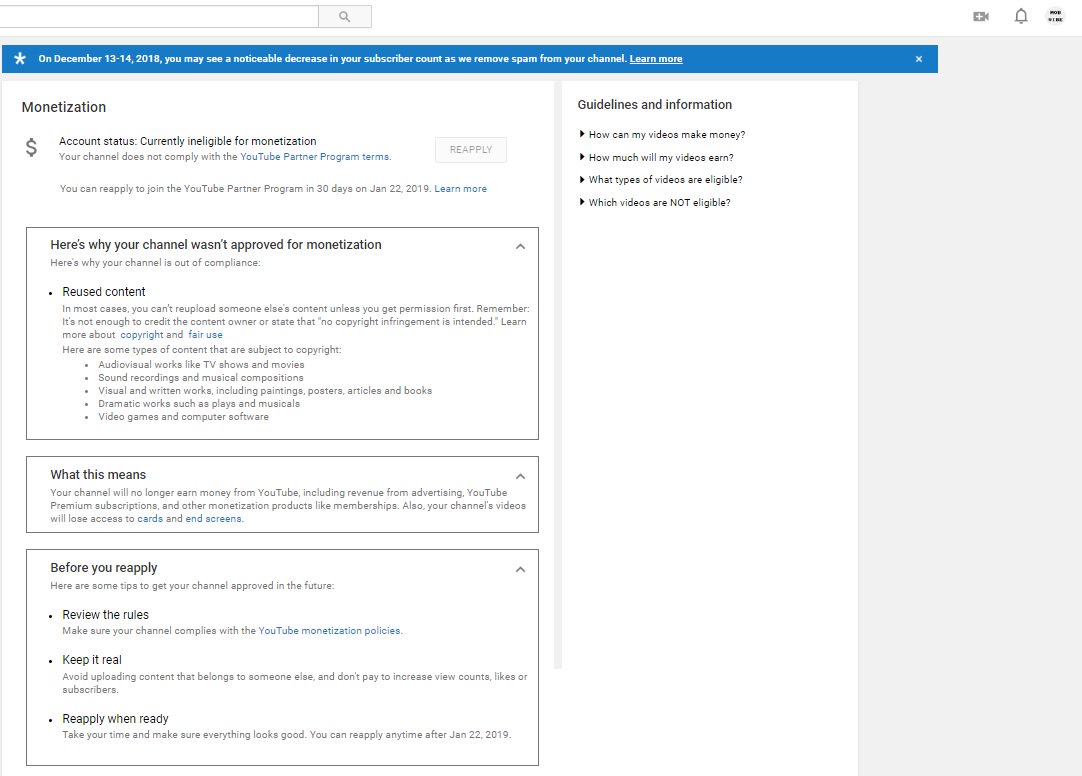Open YouTube Partner Program terms link

click(315, 157)
